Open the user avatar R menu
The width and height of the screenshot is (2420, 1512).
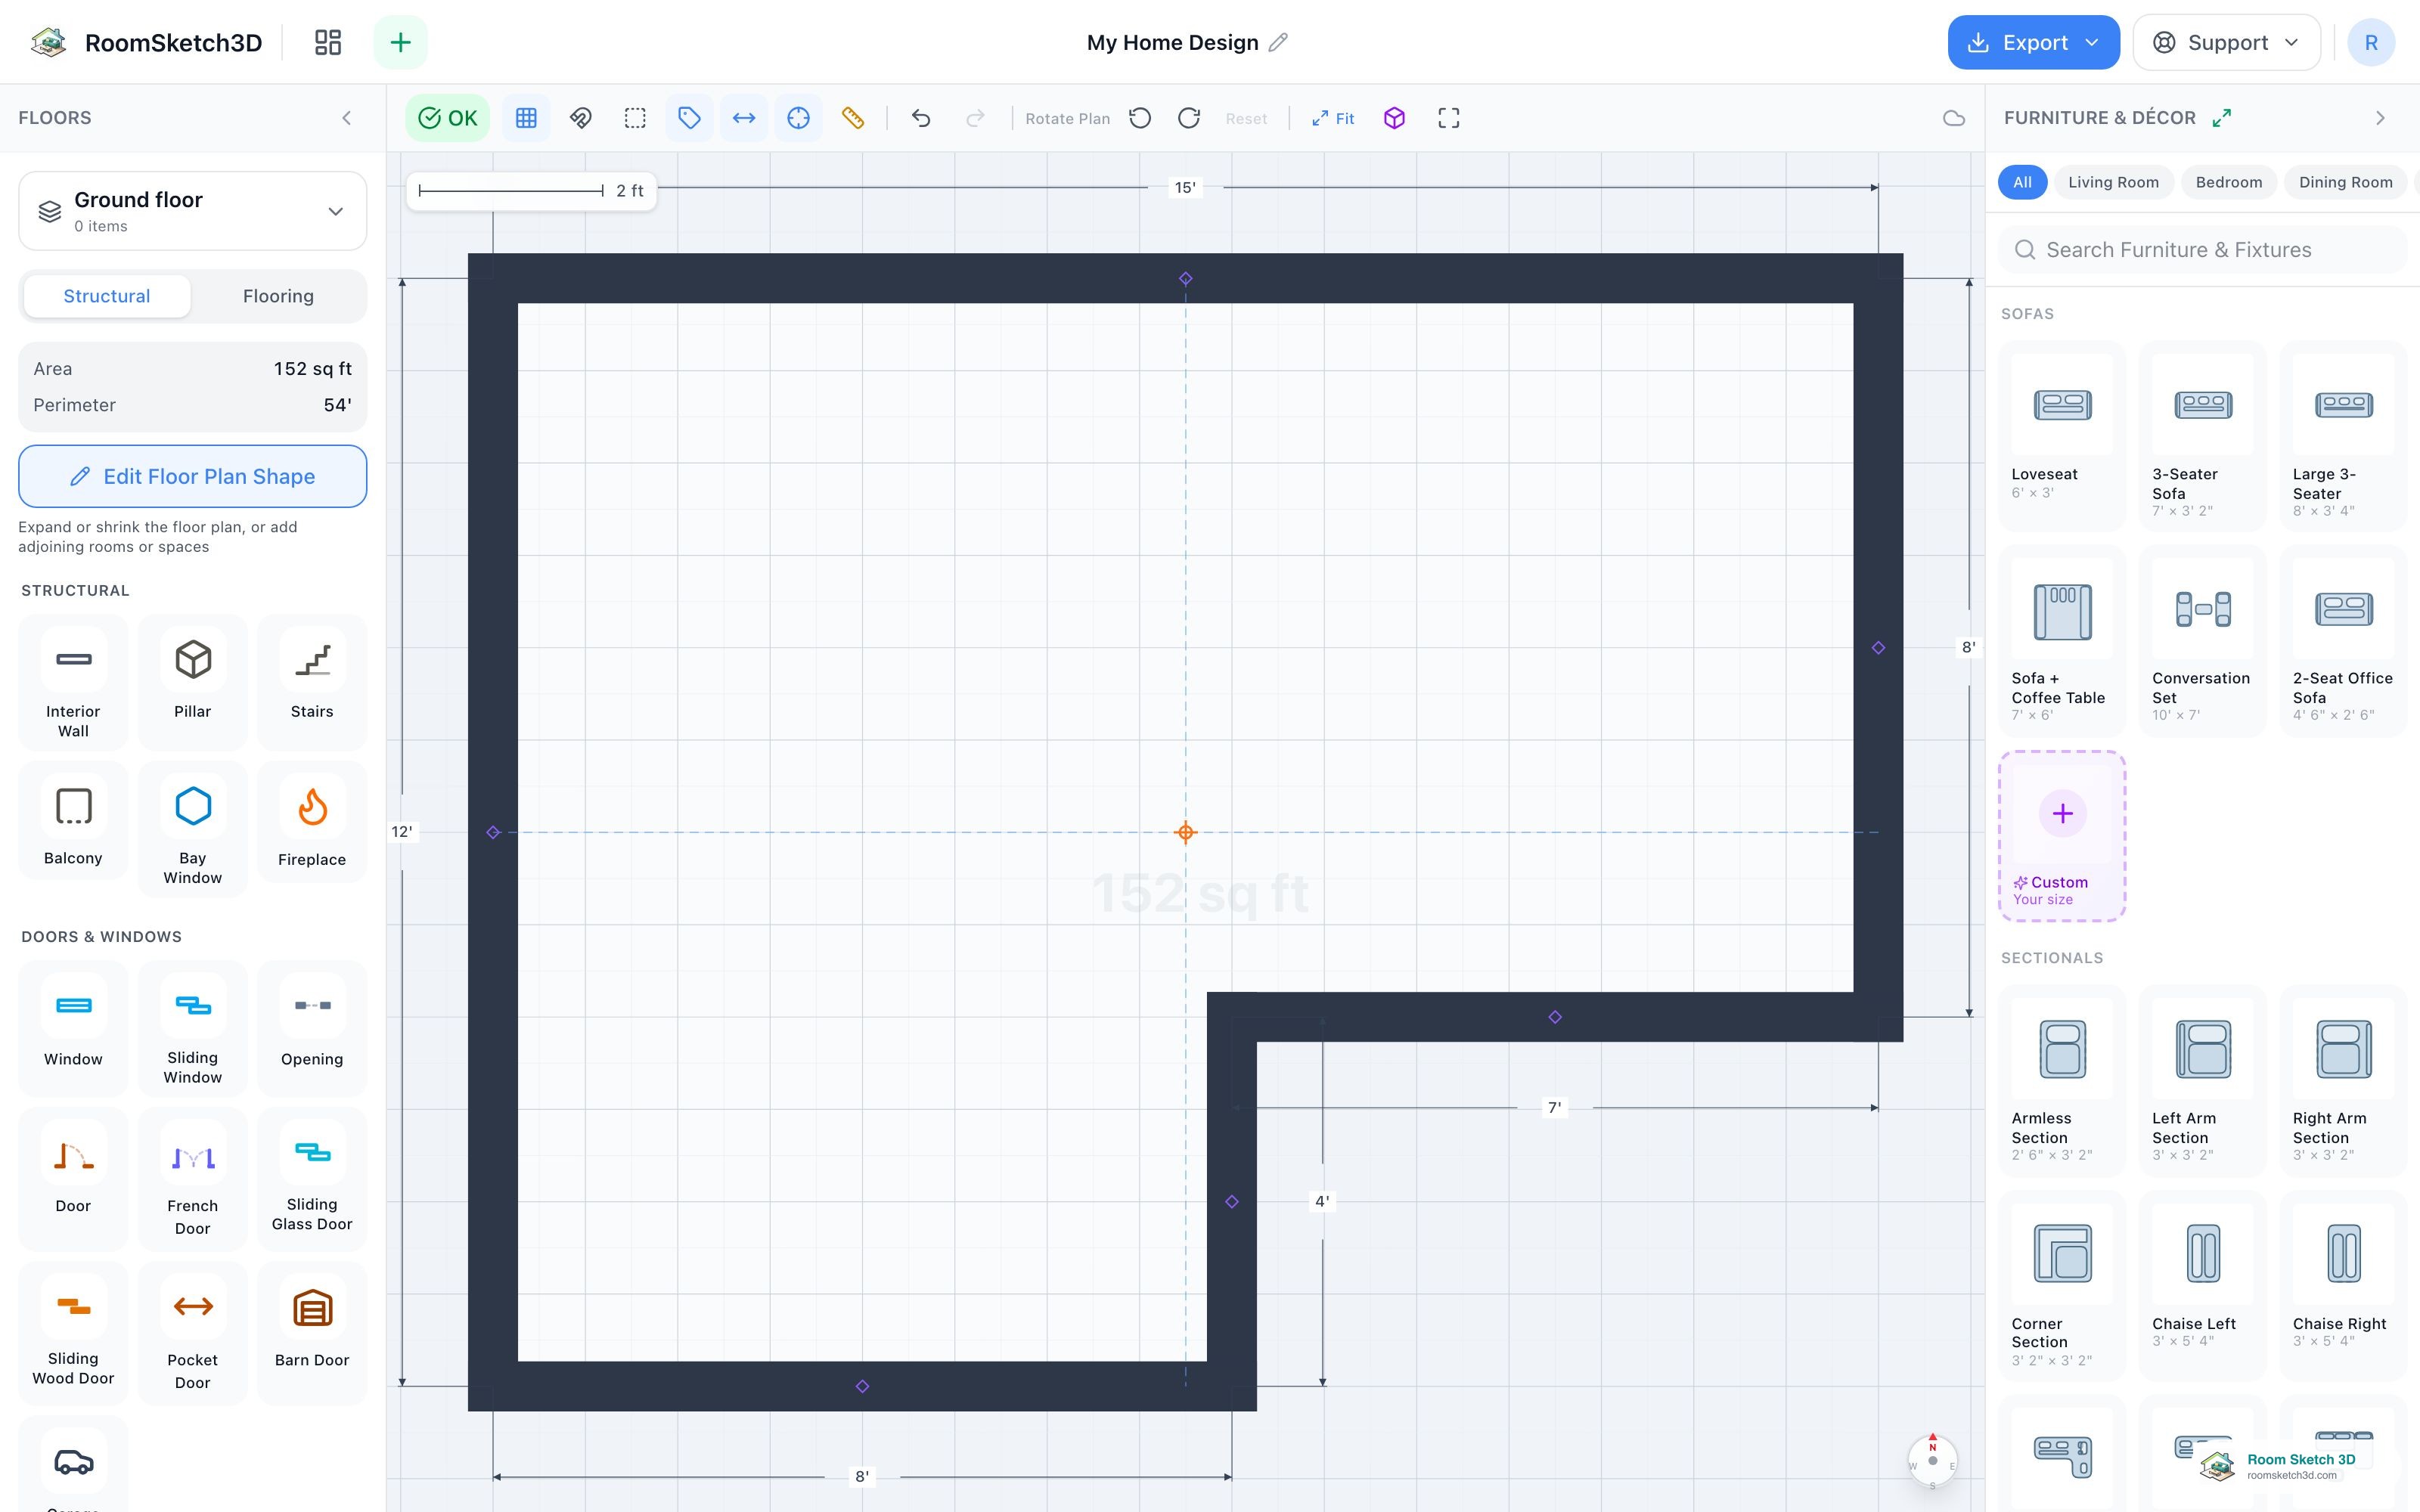pos(2371,42)
